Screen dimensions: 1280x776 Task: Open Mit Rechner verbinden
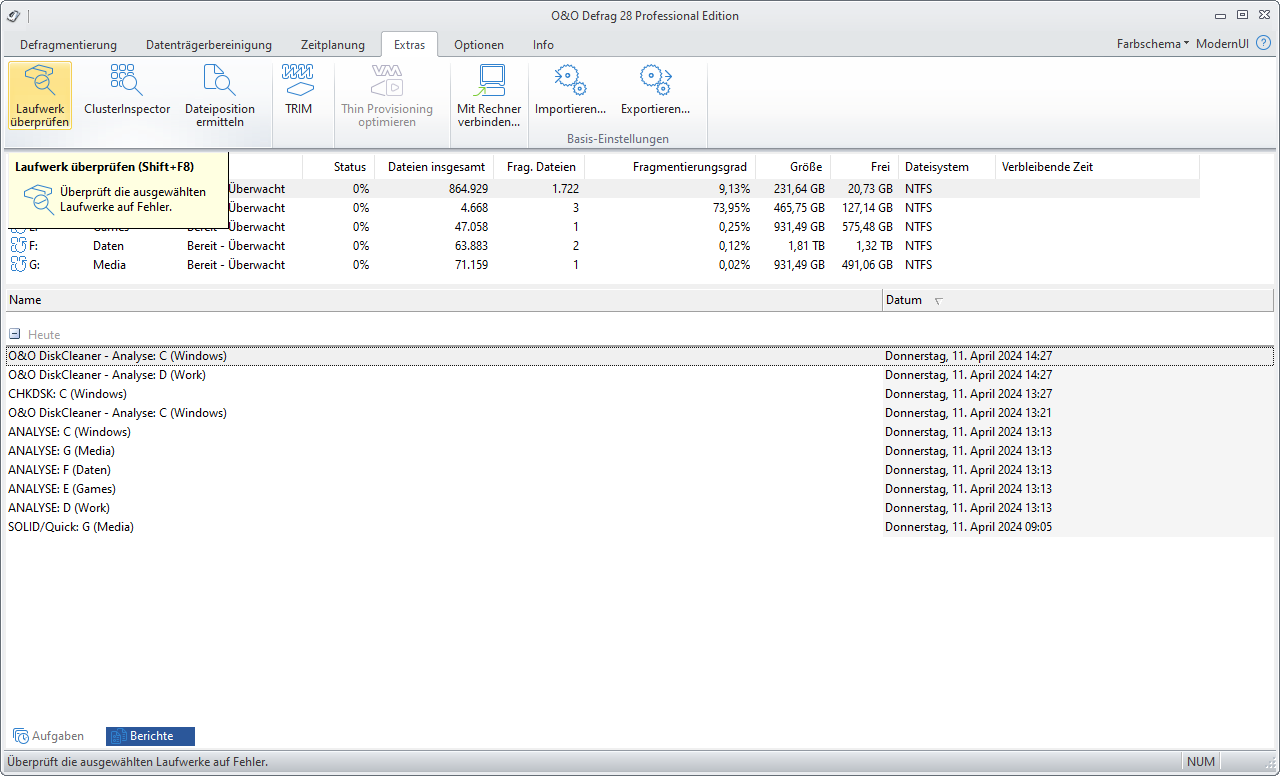489,96
